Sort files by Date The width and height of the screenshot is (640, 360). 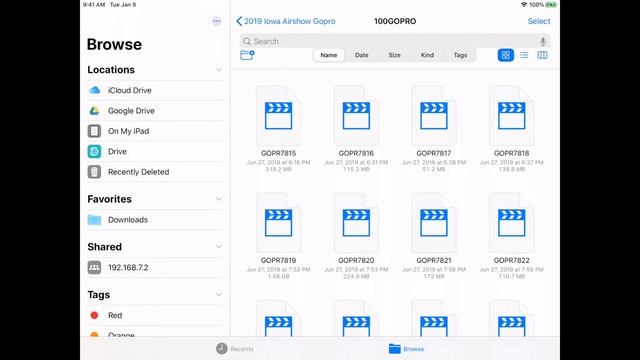(x=362, y=55)
